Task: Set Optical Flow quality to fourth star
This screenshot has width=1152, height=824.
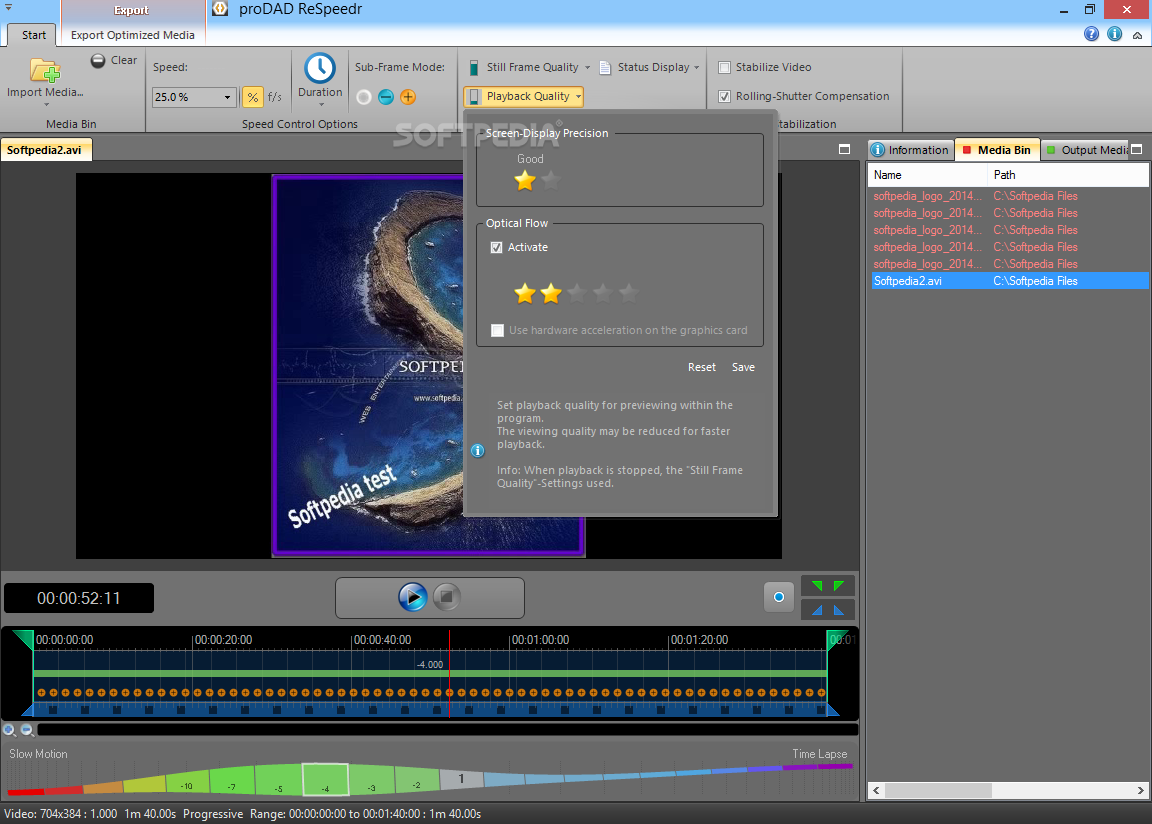Action: pos(602,294)
